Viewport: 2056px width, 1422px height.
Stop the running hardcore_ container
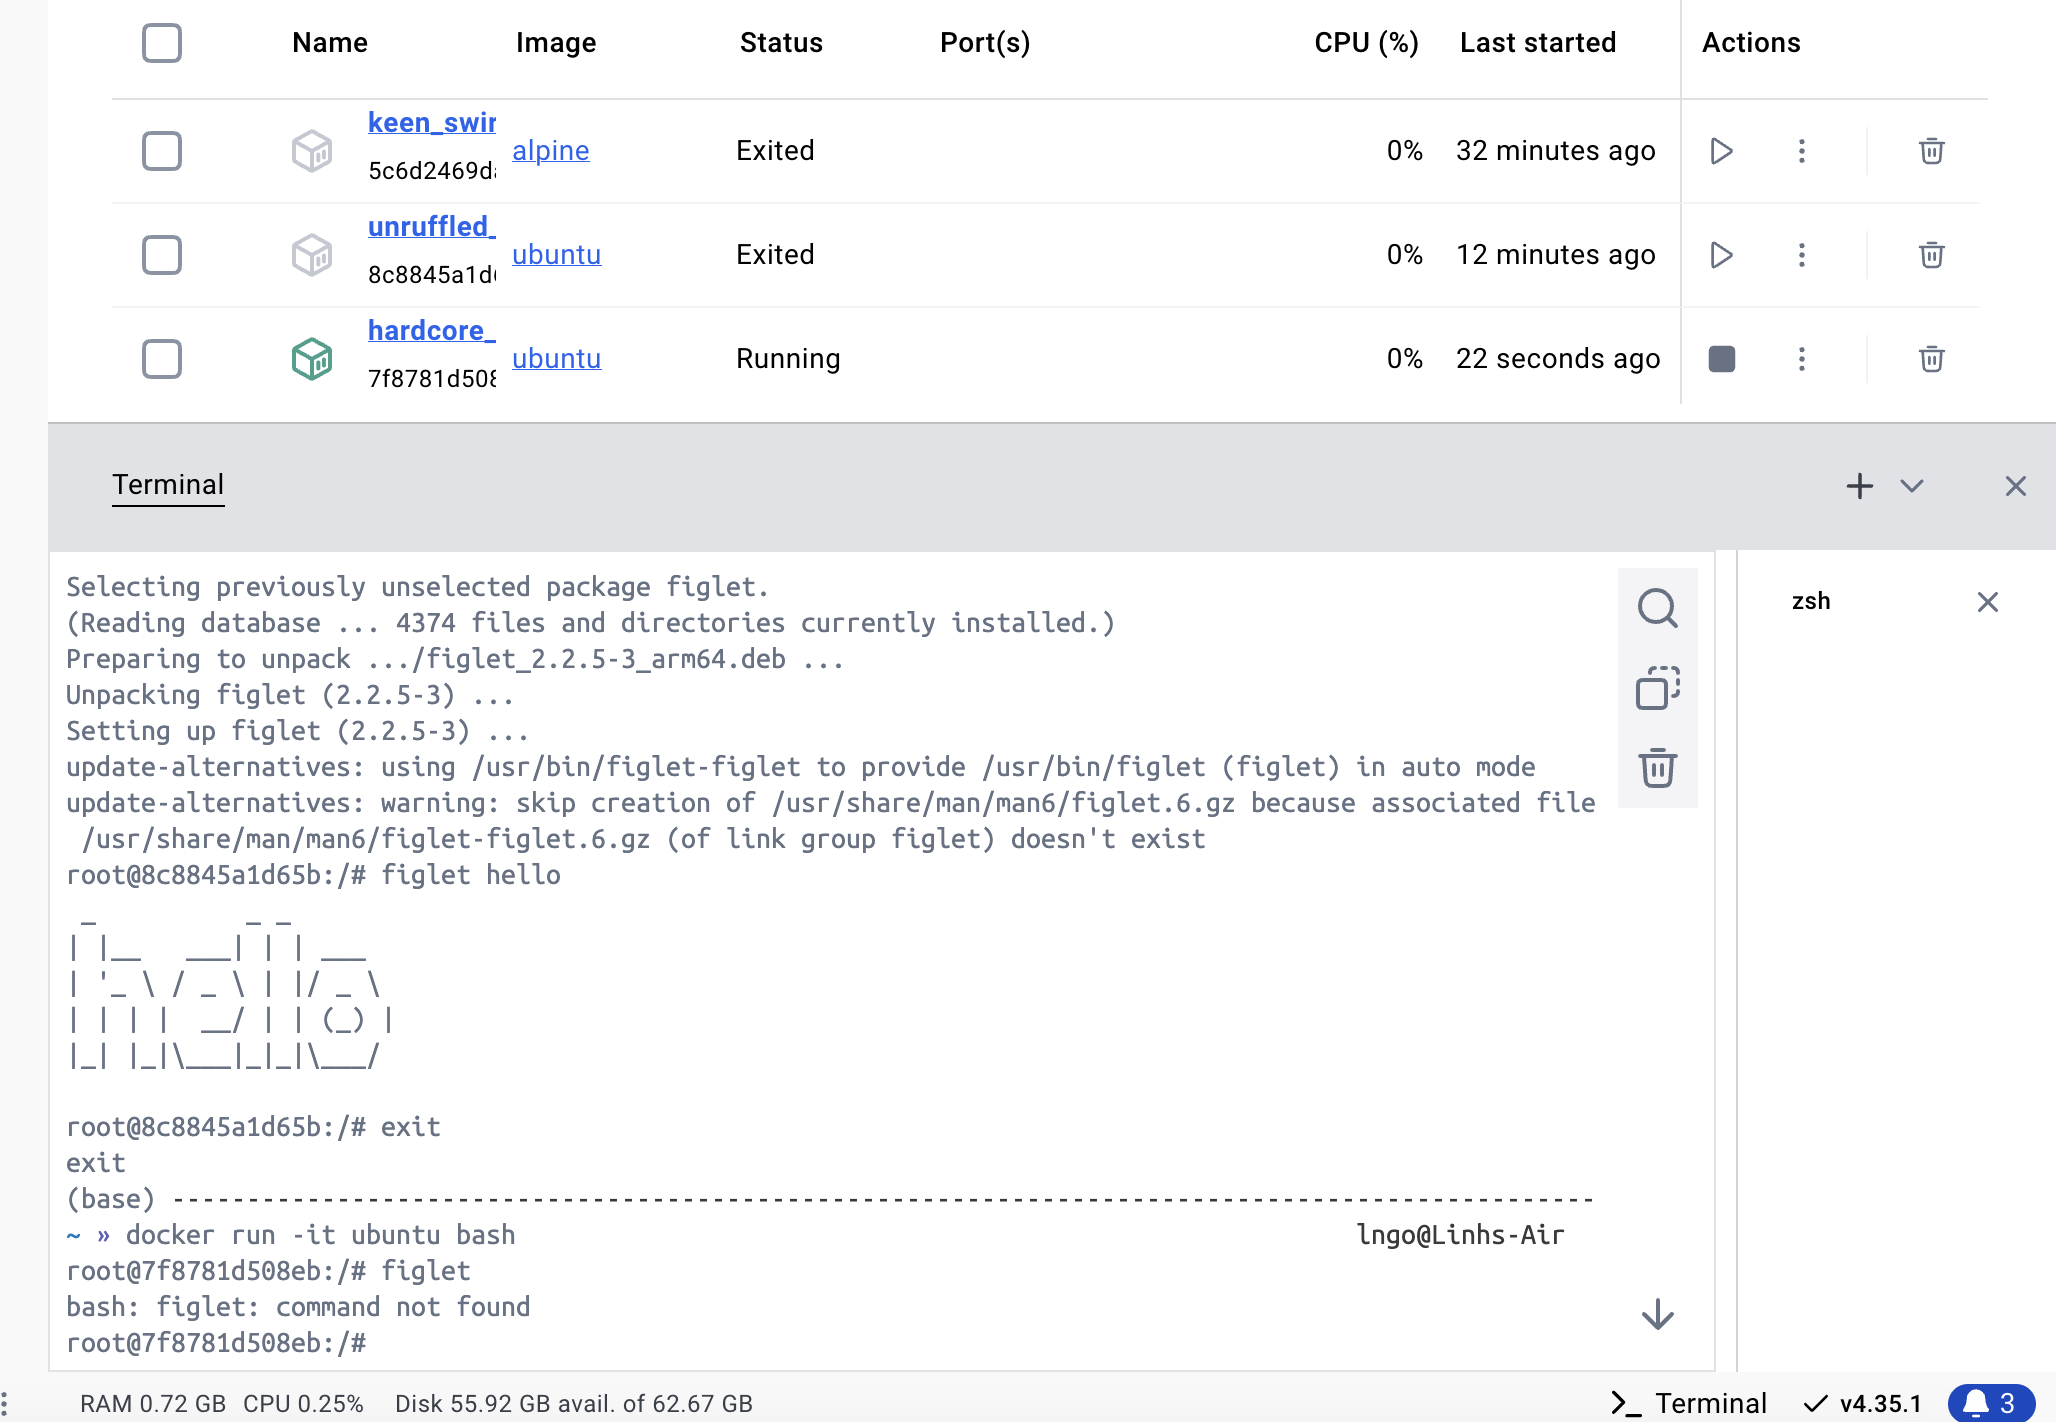(1721, 359)
